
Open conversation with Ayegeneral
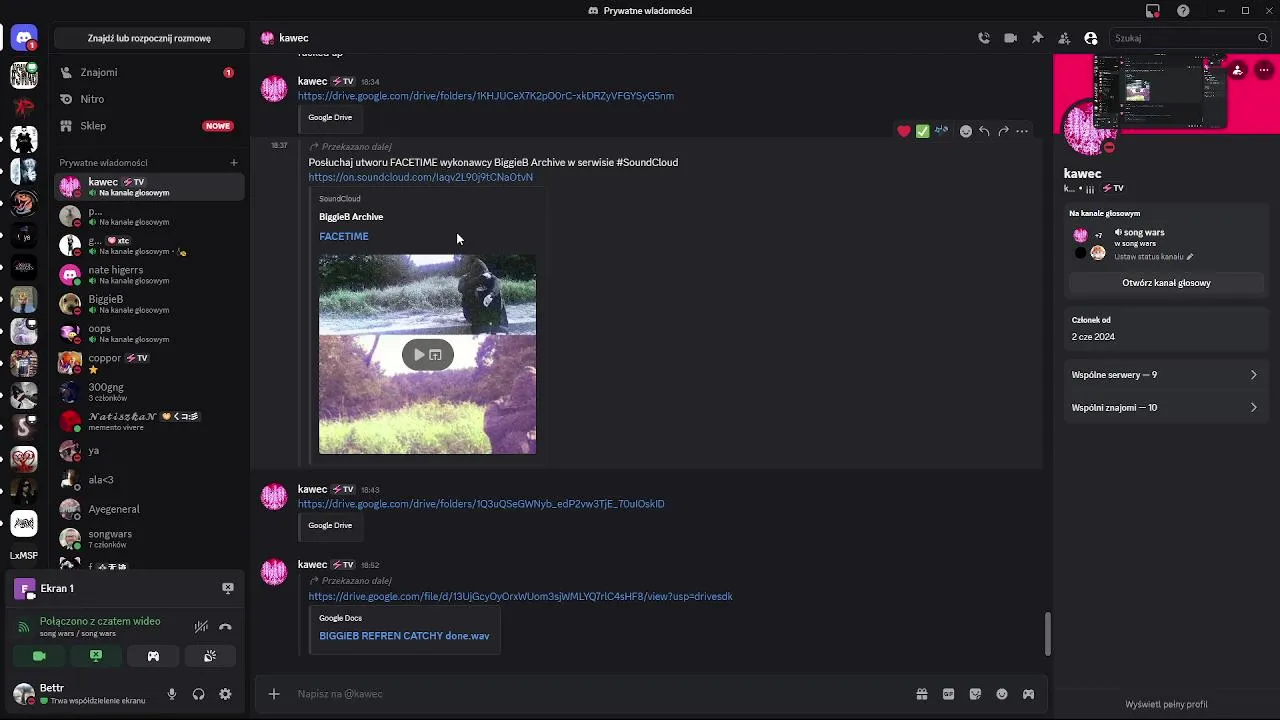(149, 509)
